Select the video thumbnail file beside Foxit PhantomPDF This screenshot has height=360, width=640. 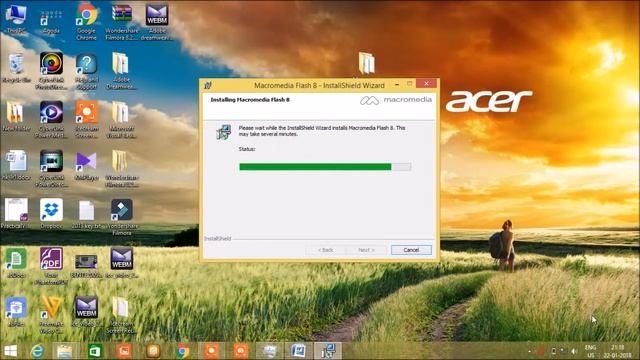86,266
